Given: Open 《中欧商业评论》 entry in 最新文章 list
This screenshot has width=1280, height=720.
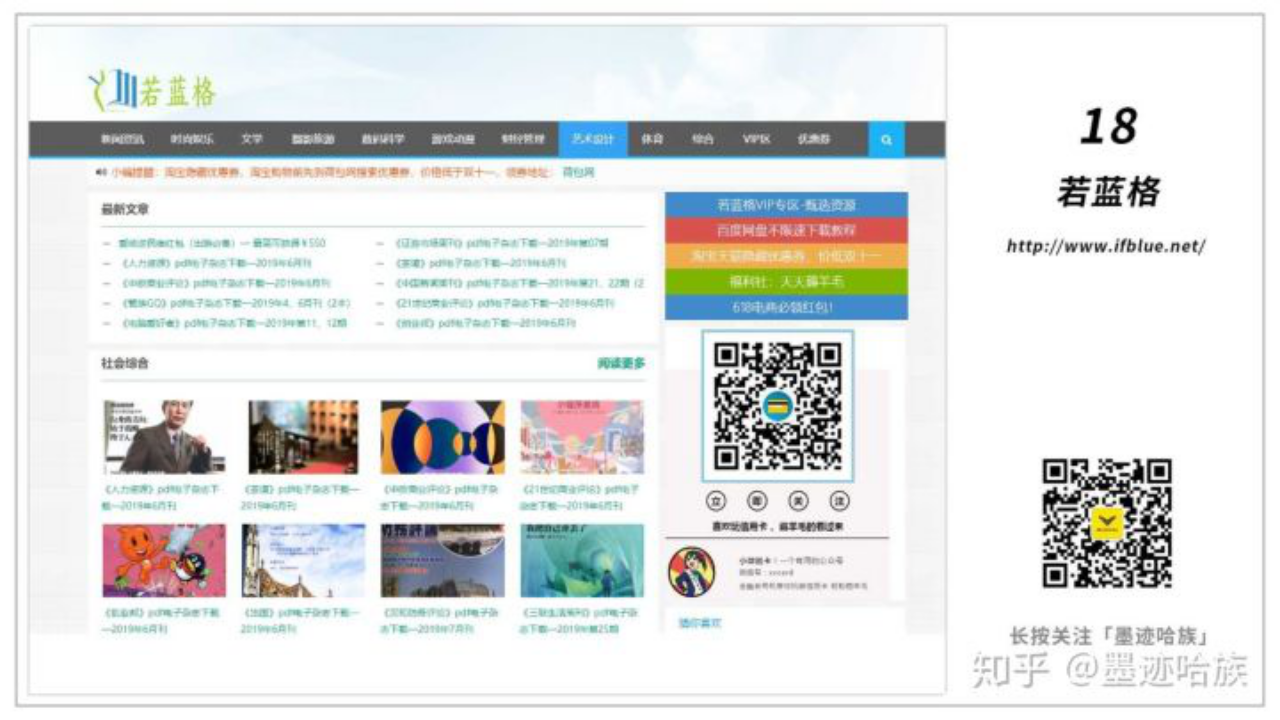Looking at the screenshot, I should pyautogui.click(x=225, y=283).
